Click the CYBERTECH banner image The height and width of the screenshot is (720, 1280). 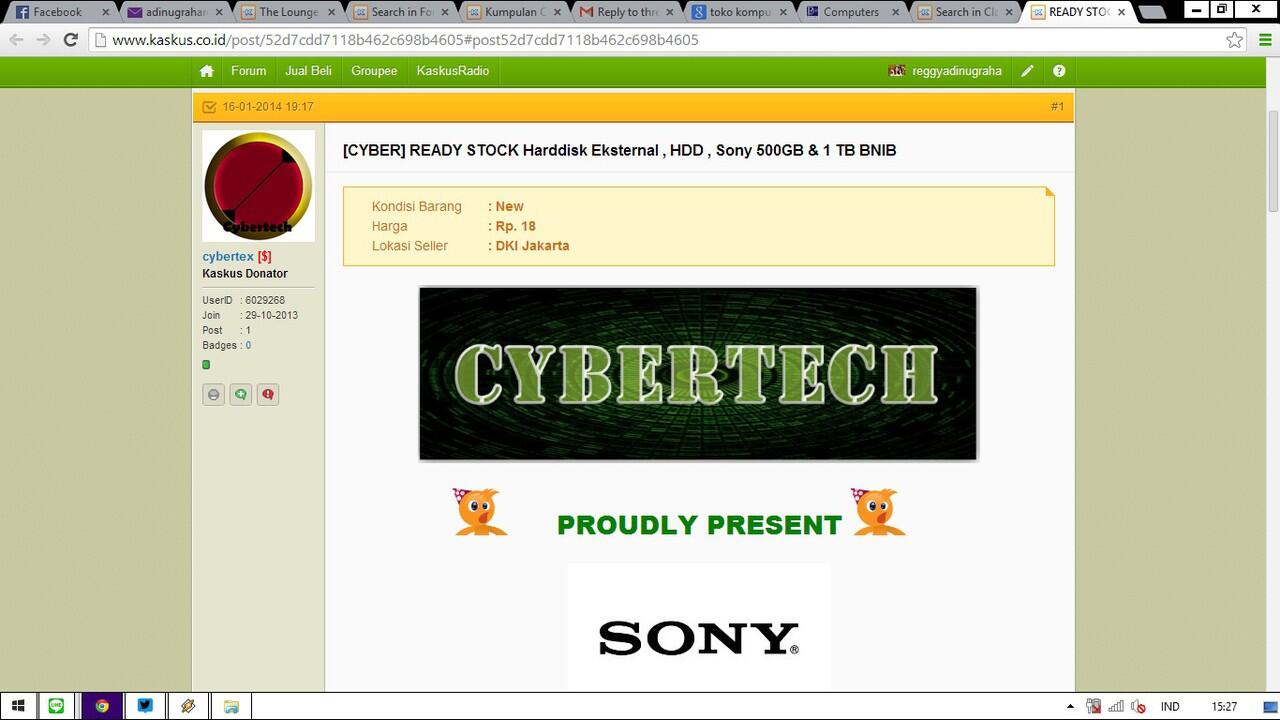coord(698,373)
